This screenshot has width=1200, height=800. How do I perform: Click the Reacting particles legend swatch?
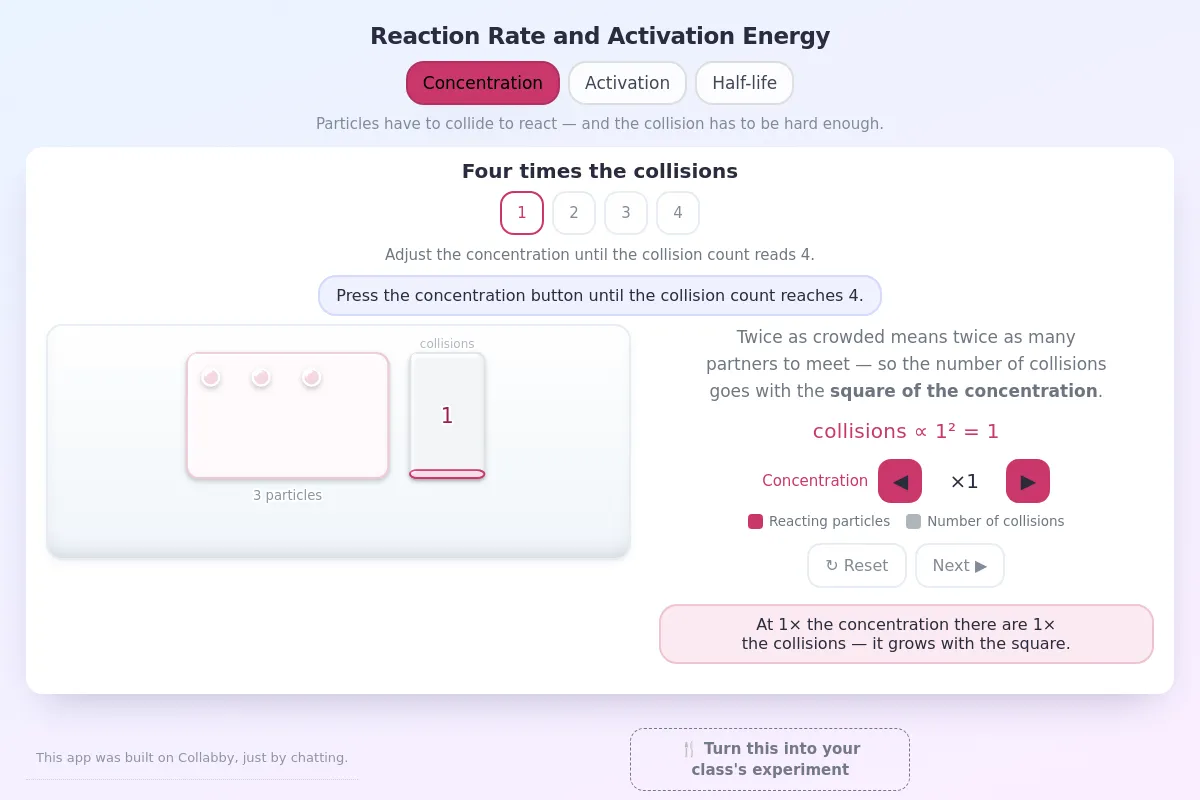coord(755,521)
